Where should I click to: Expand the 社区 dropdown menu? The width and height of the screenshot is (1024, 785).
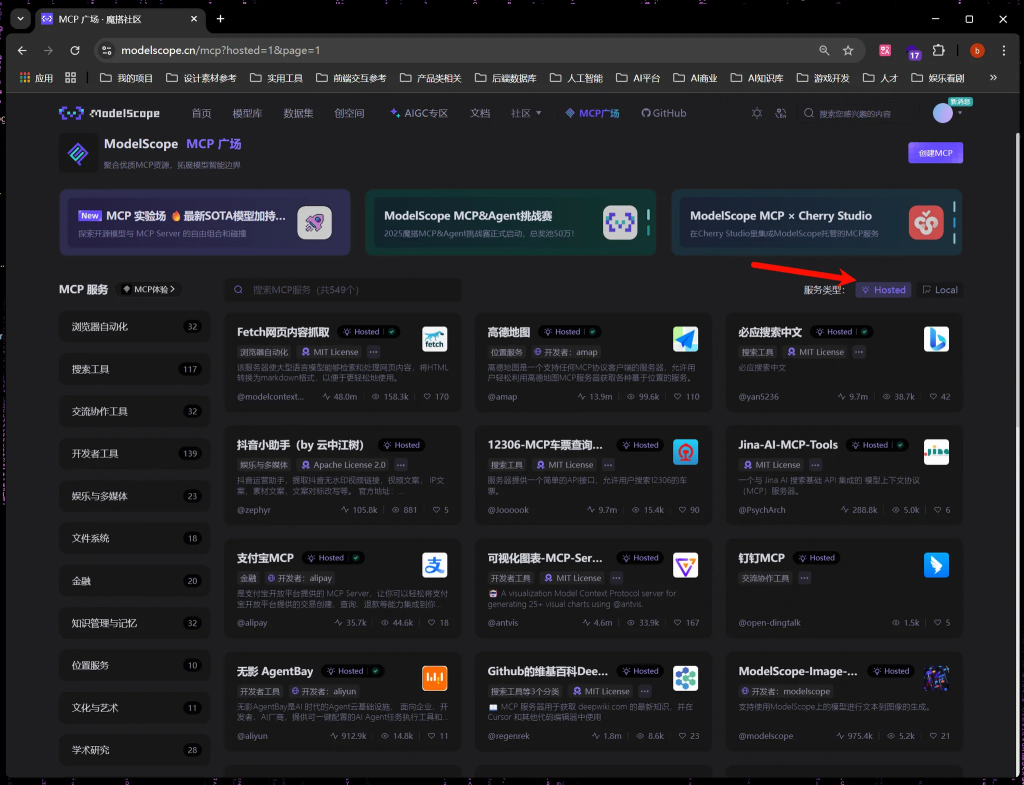(526, 113)
